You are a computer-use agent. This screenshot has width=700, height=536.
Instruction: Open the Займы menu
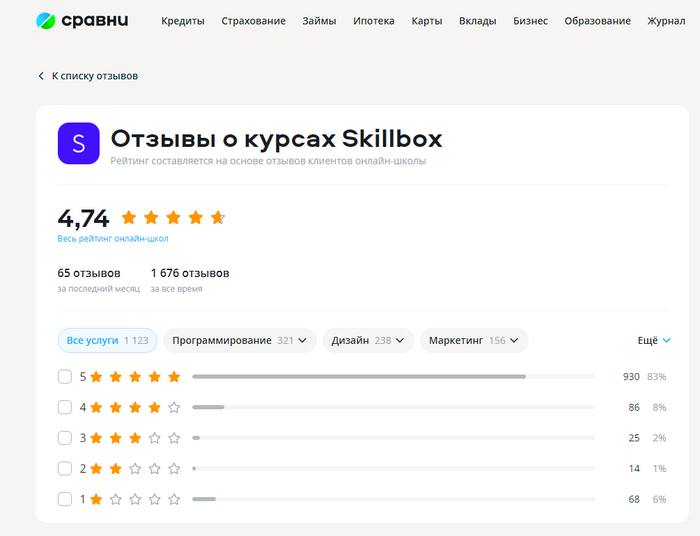click(319, 21)
